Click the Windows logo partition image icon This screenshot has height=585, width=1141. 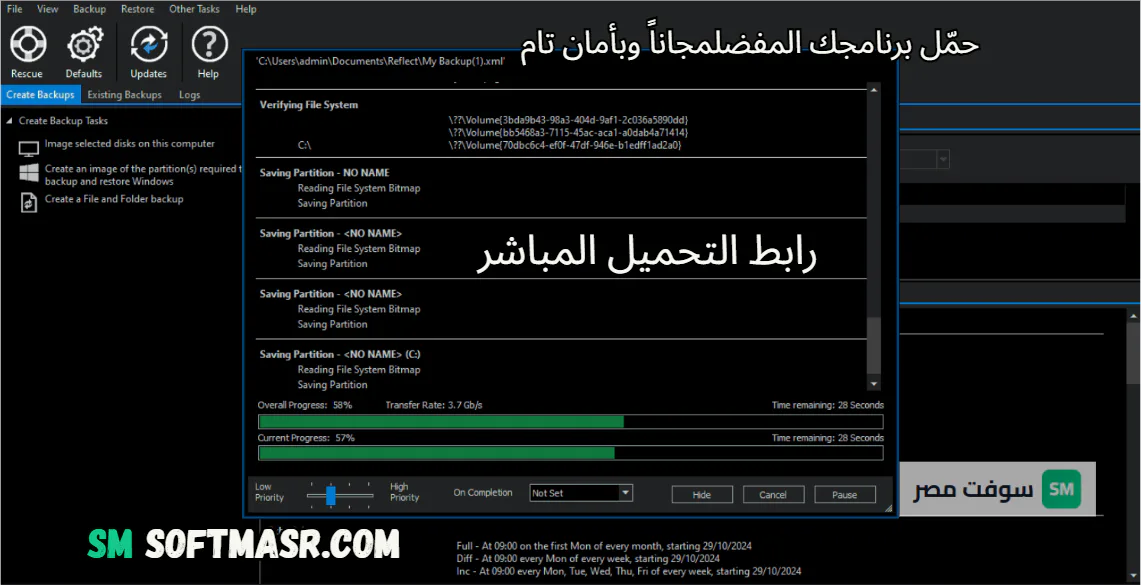(28, 173)
